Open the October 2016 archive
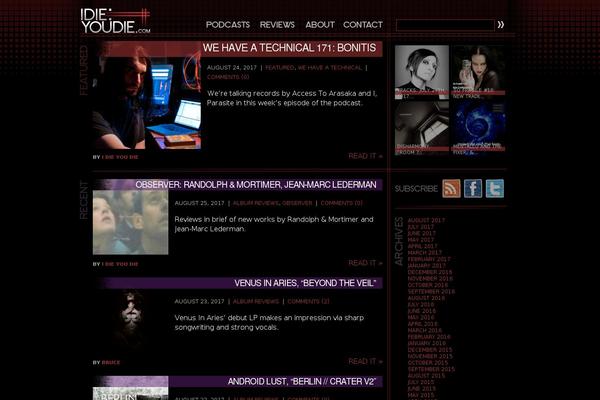The image size is (600, 400). [428, 286]
